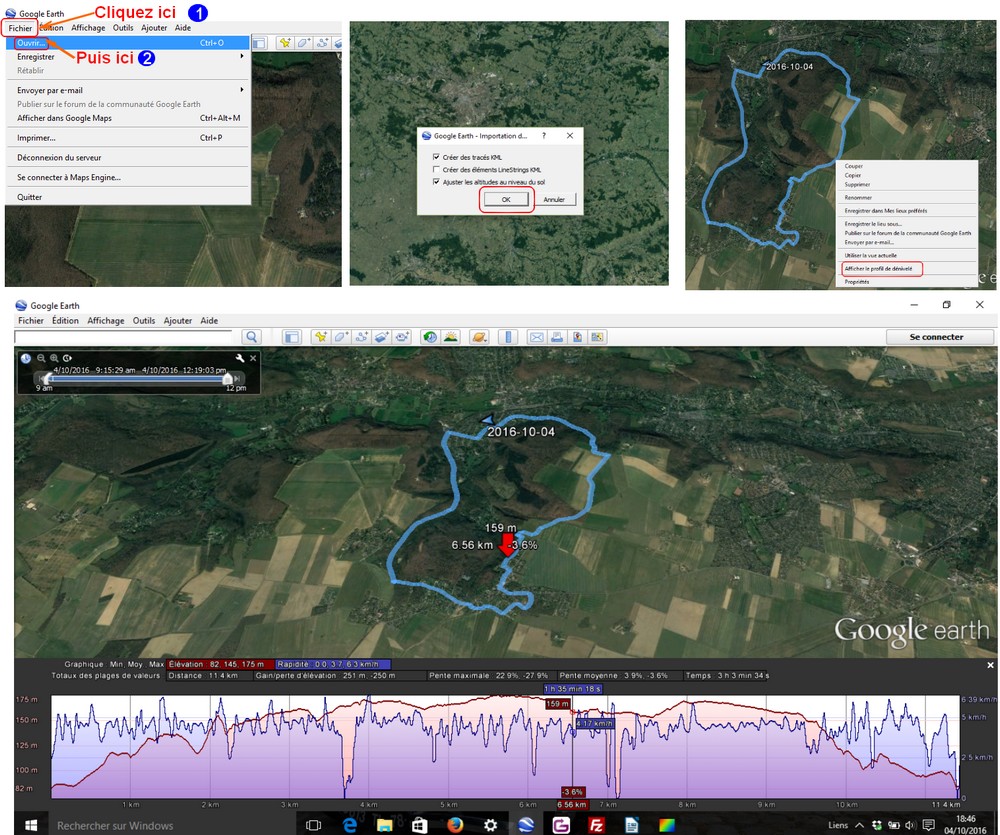Select the add polygon tool in main toolbar
Screen dimensions: 1000x835
pos(341,337)
